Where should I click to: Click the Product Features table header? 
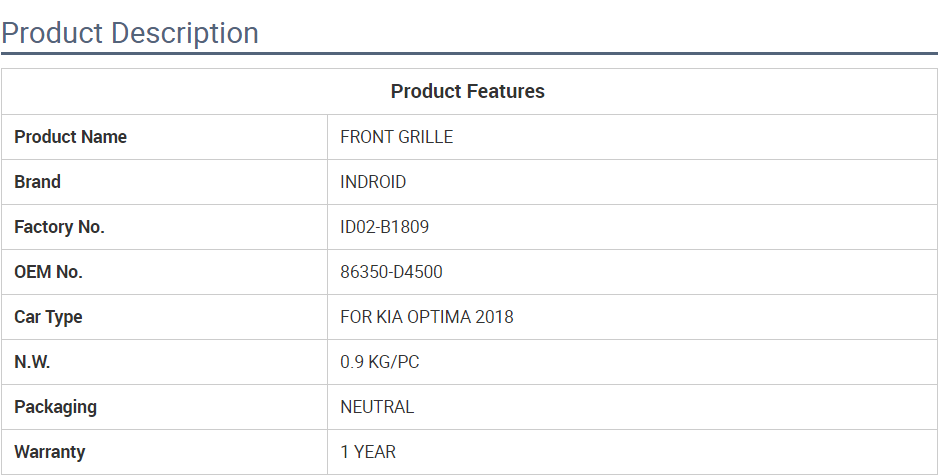coord(467,91)
